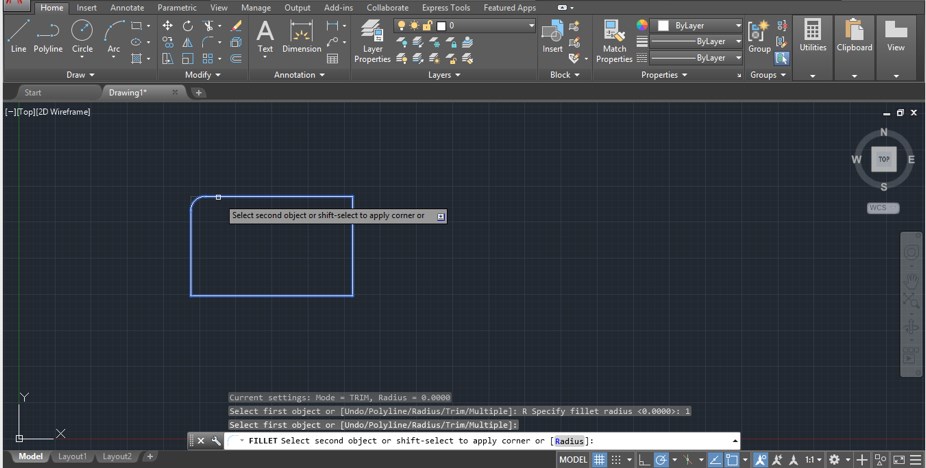Toggle ortho mode in status bar

coord(645,460)
